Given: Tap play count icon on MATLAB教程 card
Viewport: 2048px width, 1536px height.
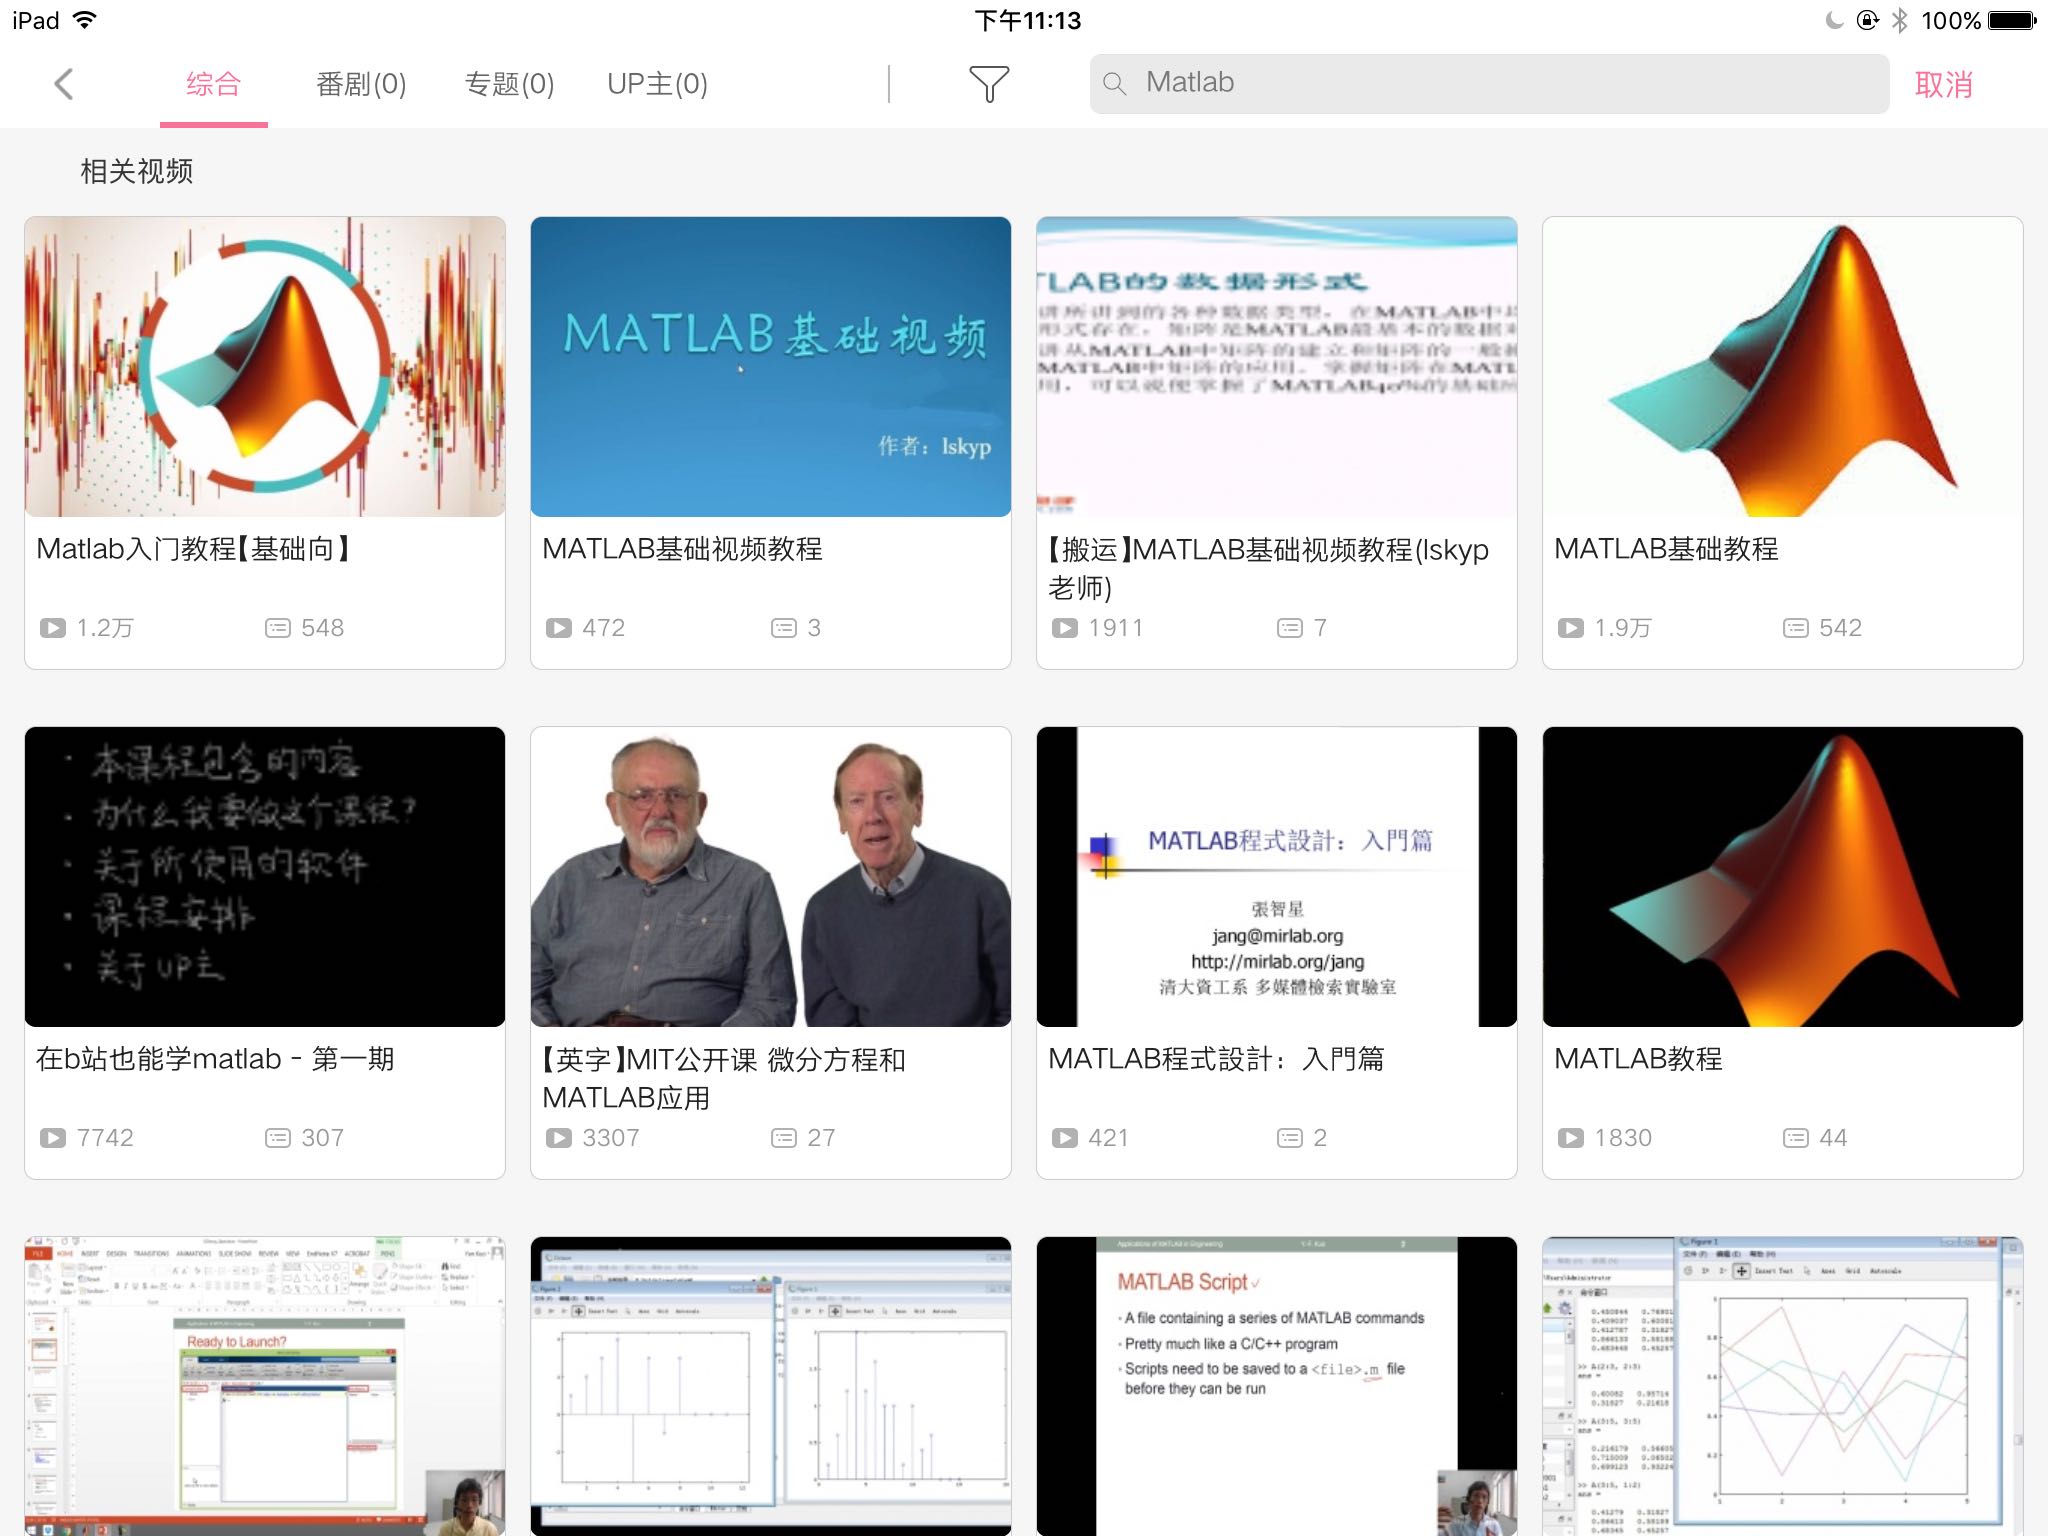Looking at the screenshot, I should pyautogui.click(x=1570, y=1138).
